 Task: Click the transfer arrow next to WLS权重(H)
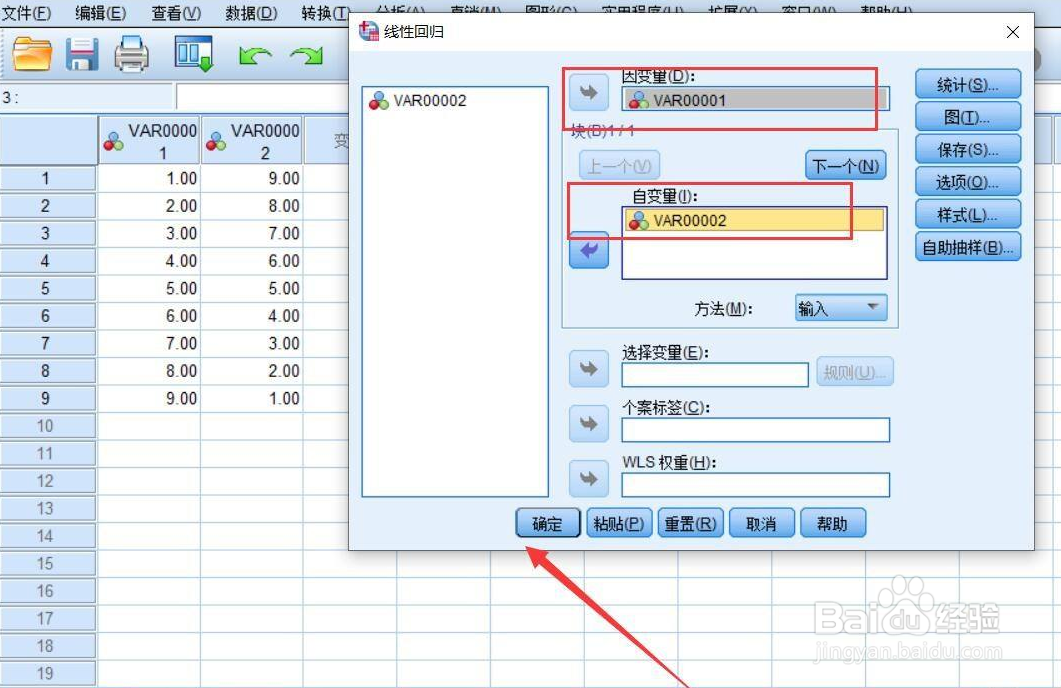tap(588, 479)
